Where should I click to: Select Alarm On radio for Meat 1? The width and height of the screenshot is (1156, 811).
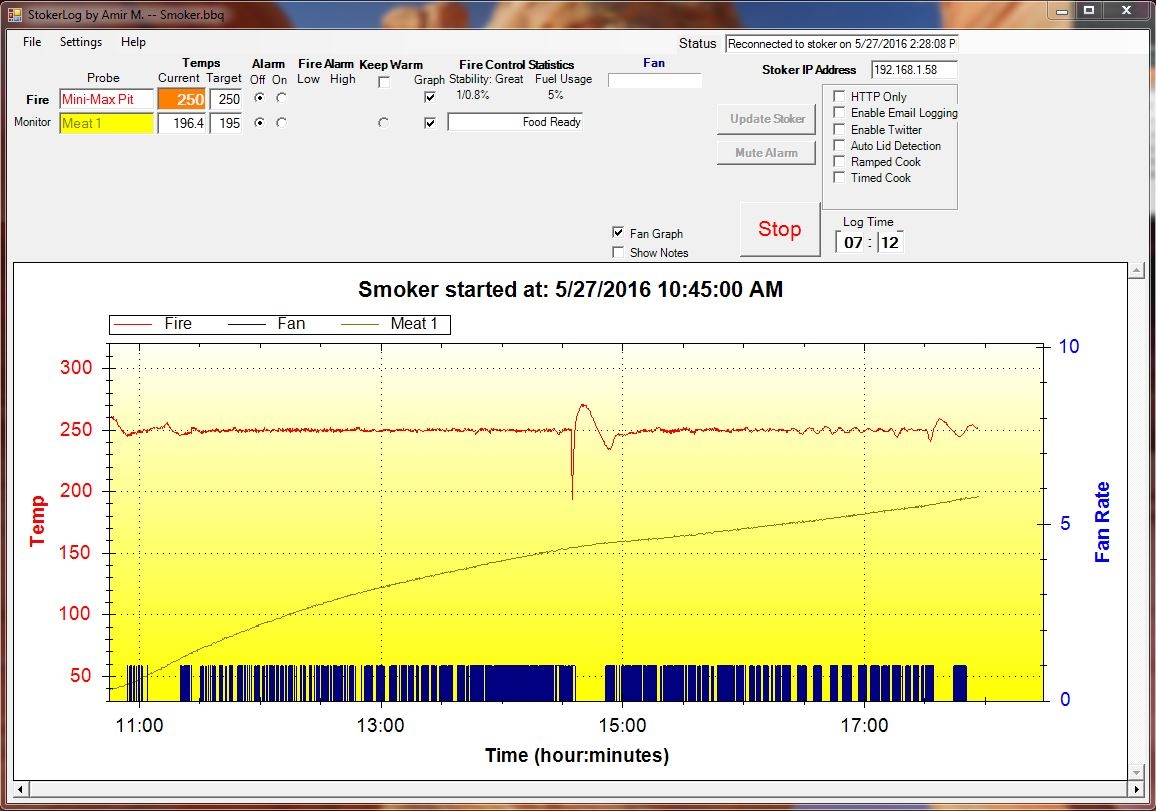[x=281, y=122]
